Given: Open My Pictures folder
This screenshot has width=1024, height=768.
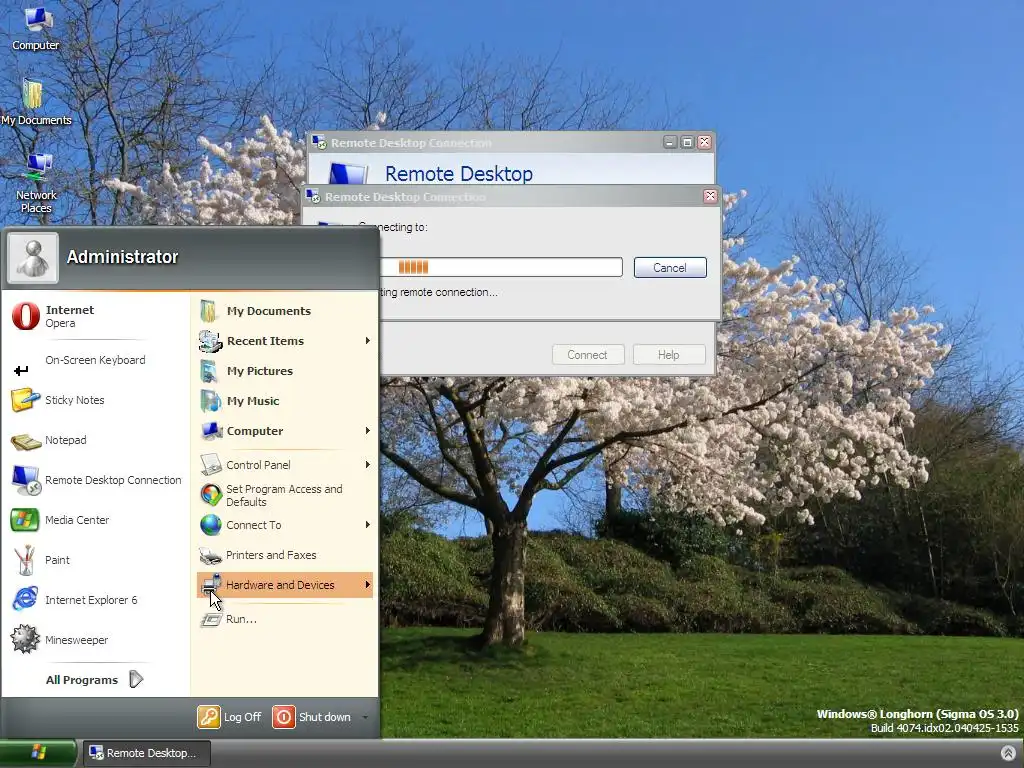Looking at the screenshot, I should pyautogui.click(x=285, y=371).
